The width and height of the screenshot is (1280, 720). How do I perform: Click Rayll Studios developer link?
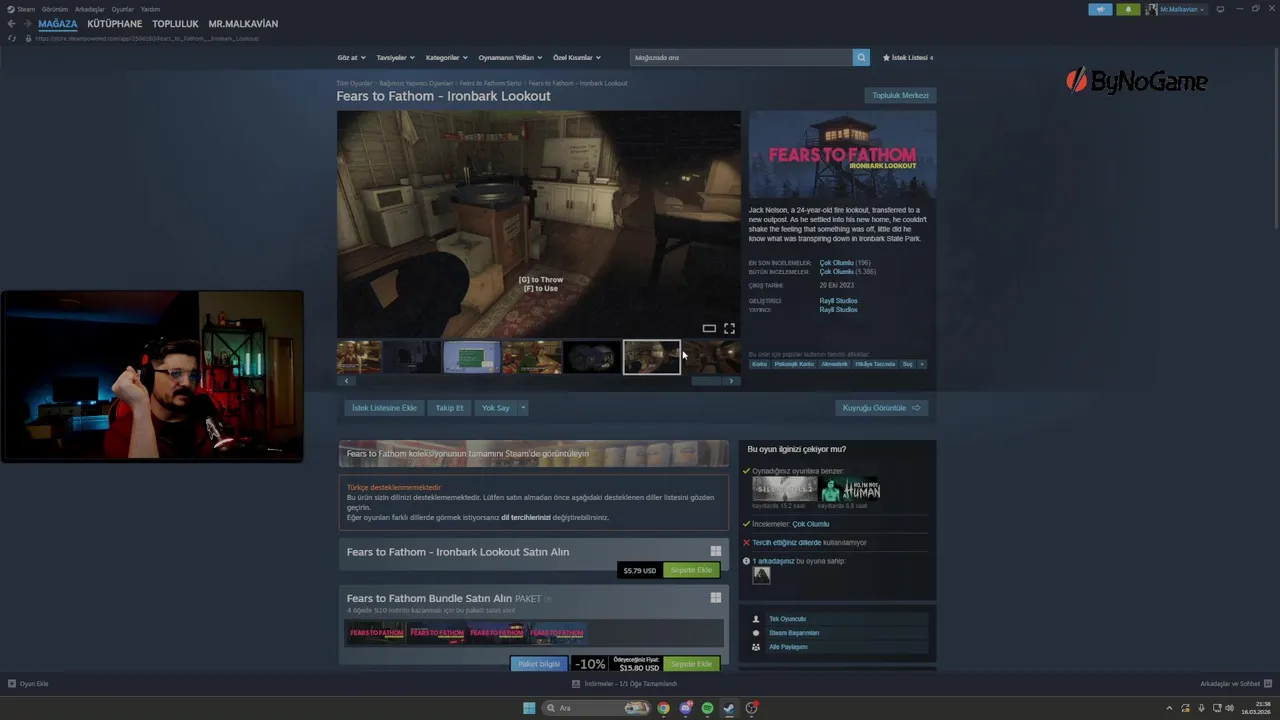[838, 301]
